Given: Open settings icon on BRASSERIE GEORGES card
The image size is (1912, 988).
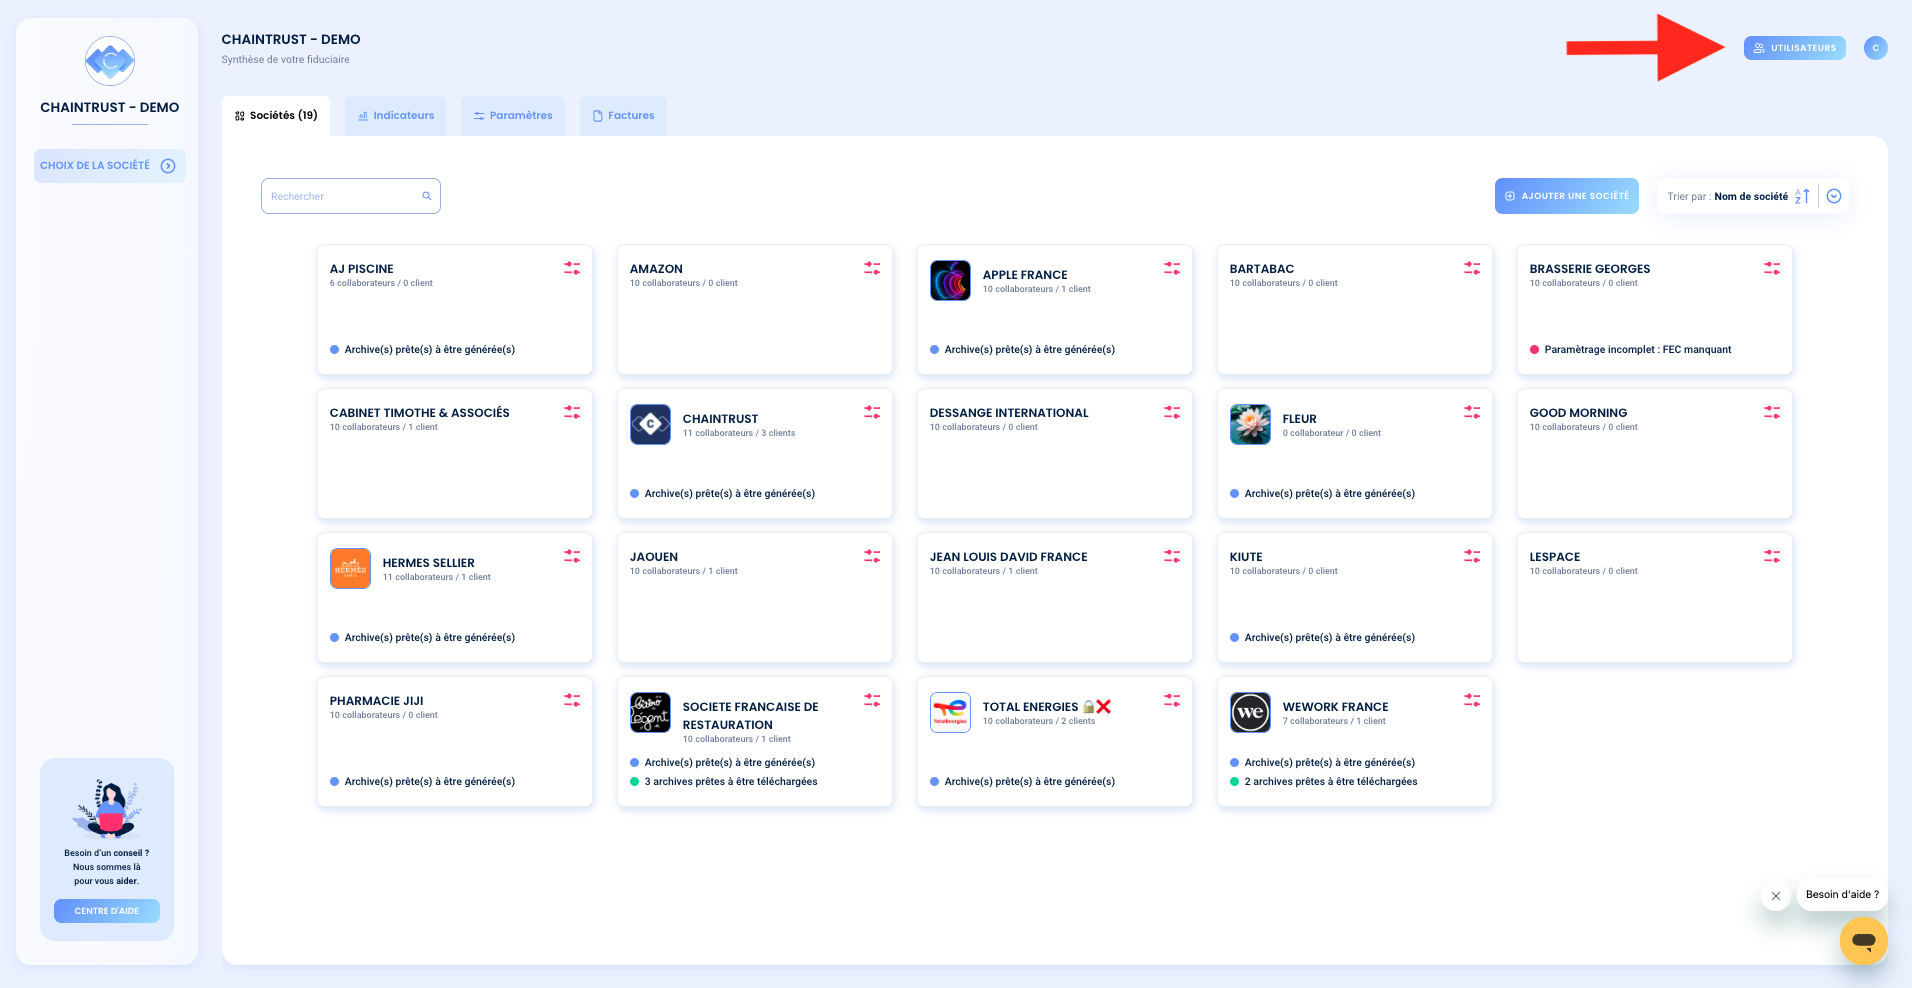Looking at the screenshot, I should coord(1772,268).
